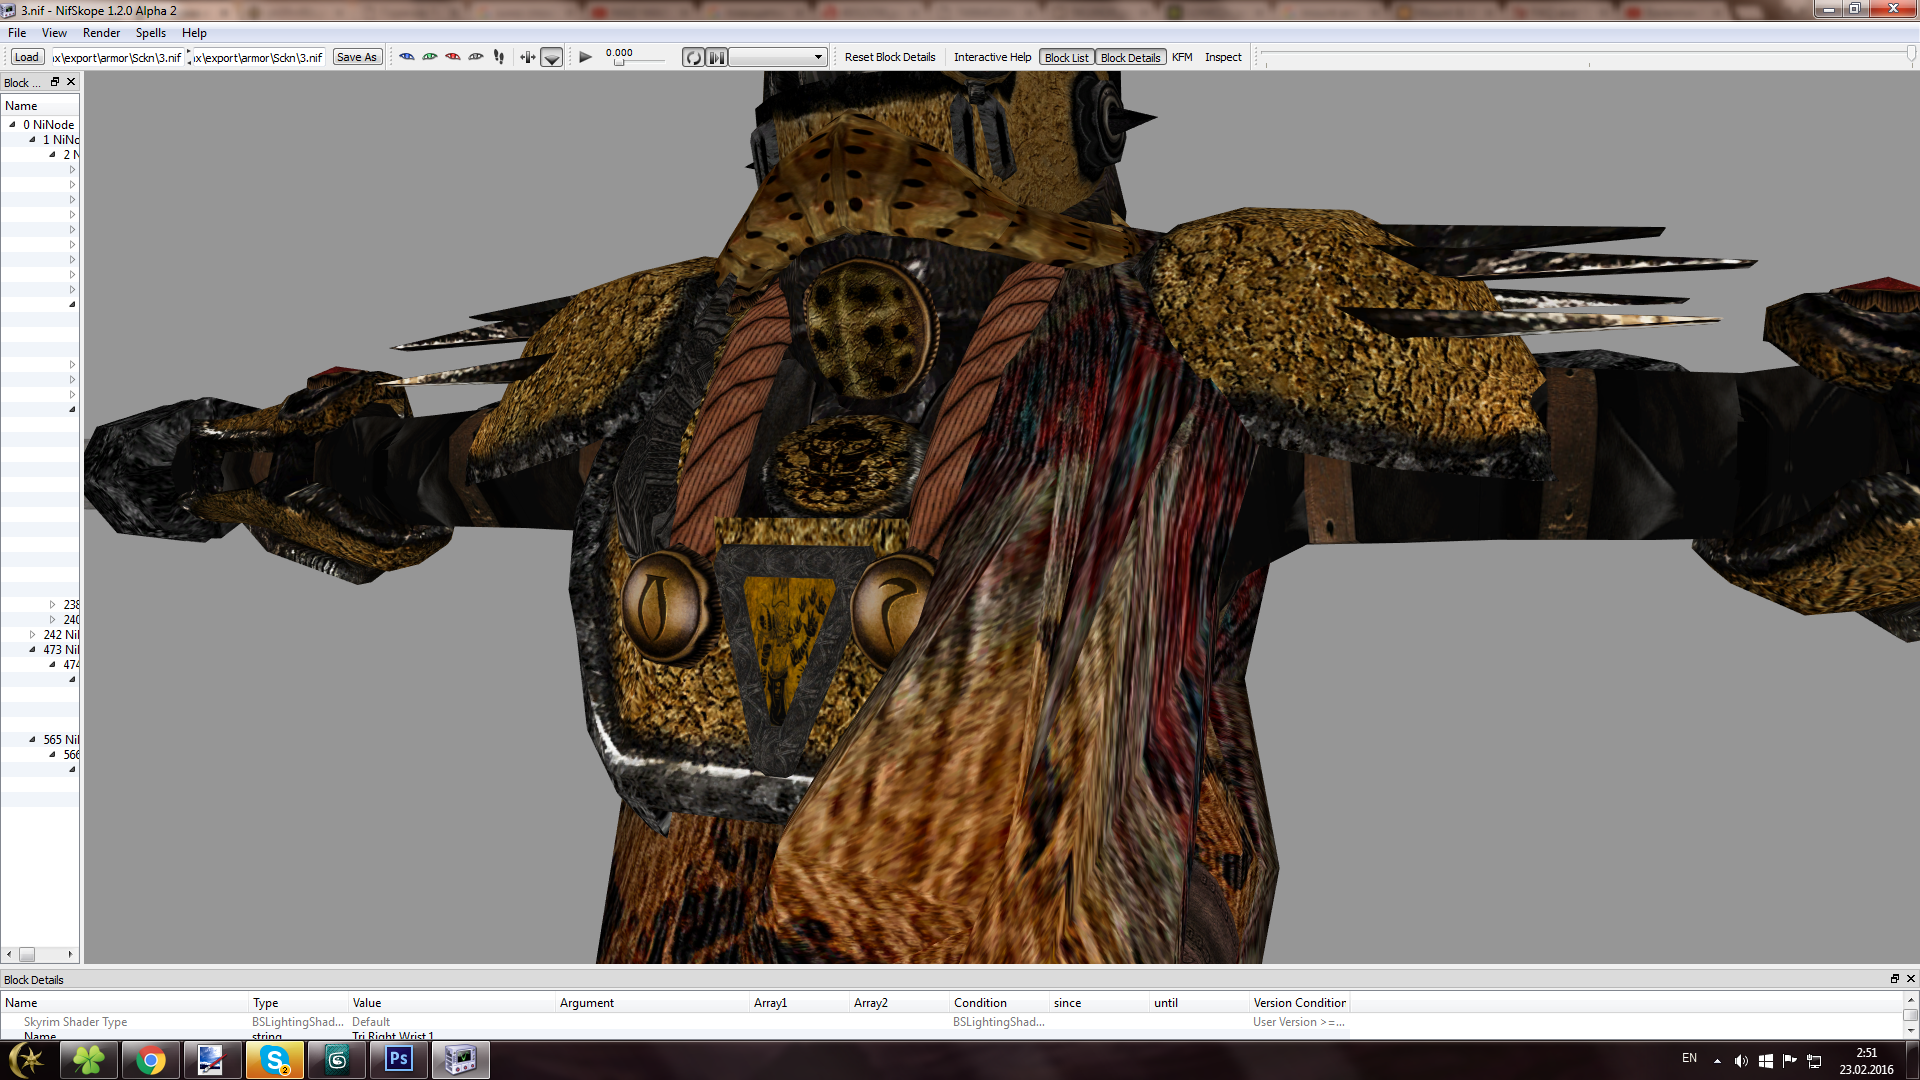Float the Block Details panel
This screenshot has height=1080, width=1920.
(x=1894, y=979)
